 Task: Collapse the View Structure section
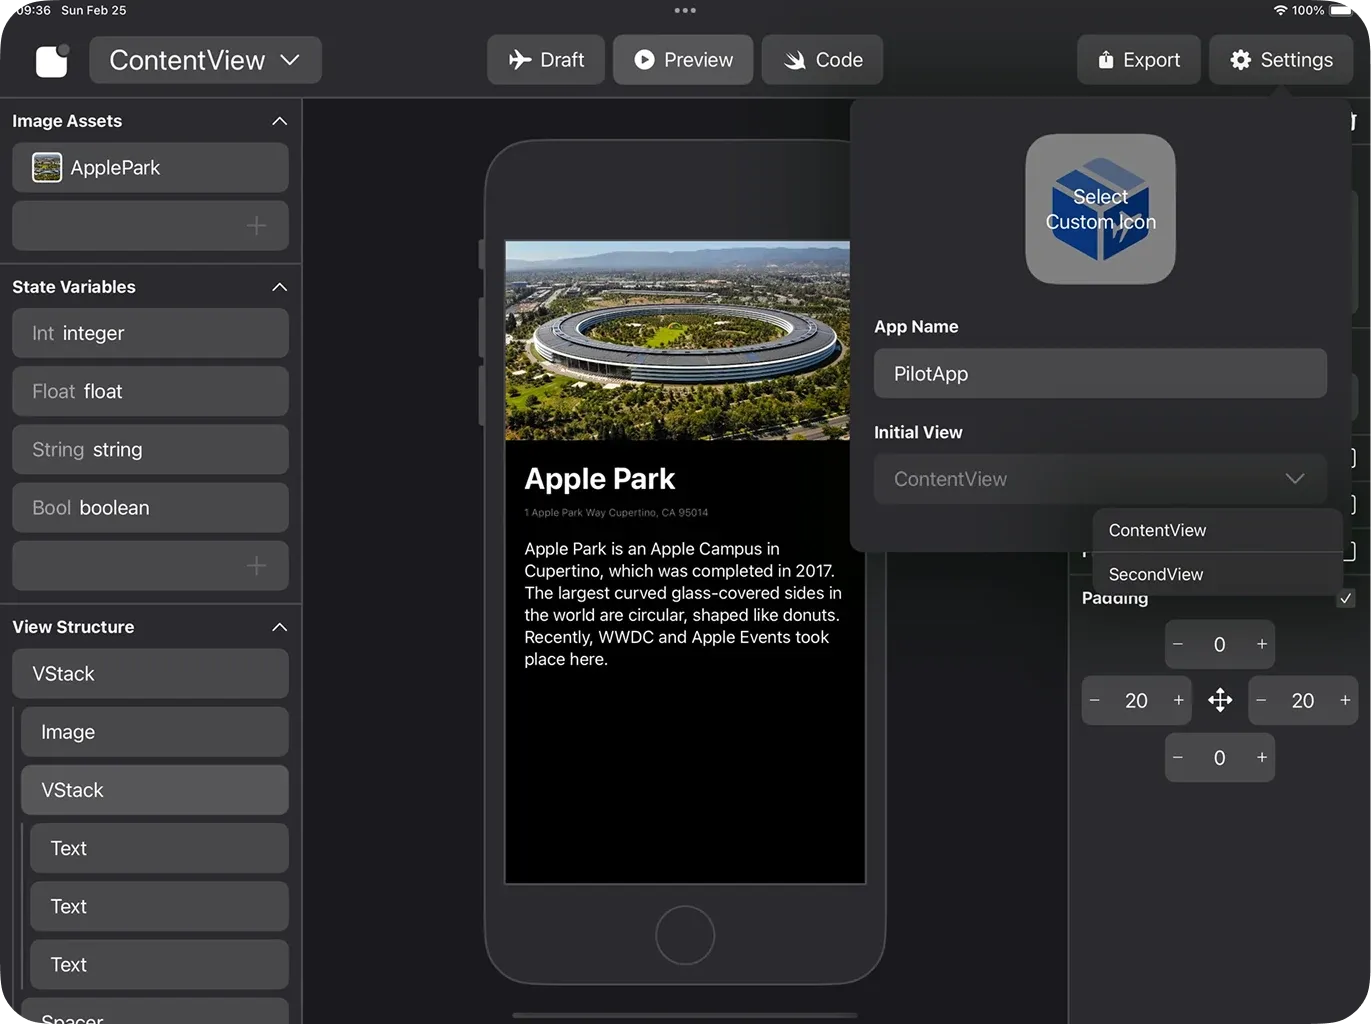click(279, 627)
